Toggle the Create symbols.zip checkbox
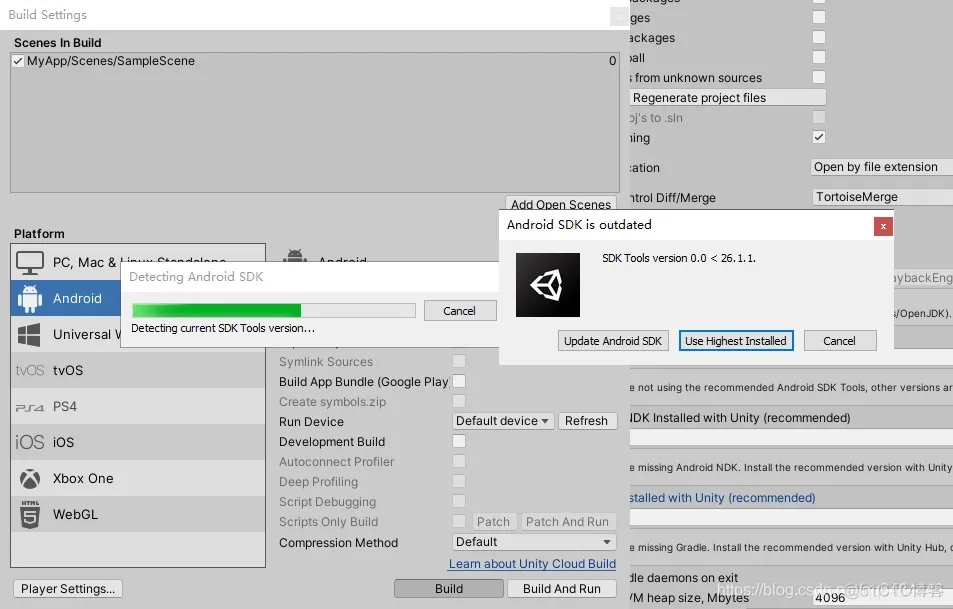Image resolution: width=953 pixels, height=609 pixels. tap(459, 401)
